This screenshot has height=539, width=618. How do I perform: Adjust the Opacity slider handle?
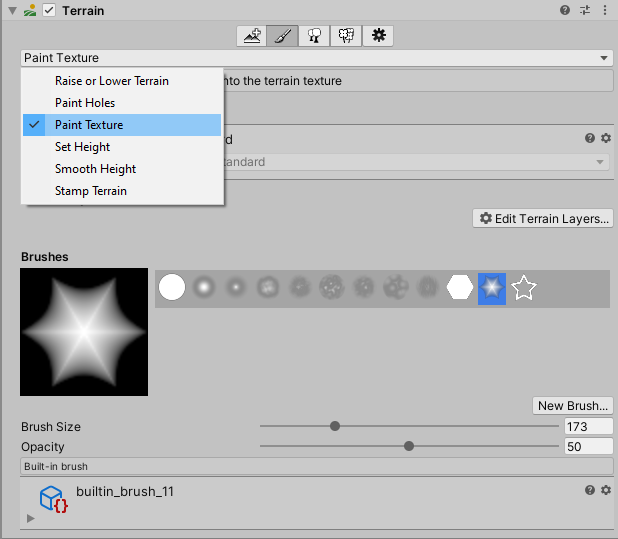pyautogui.click(x=409, y=446)
